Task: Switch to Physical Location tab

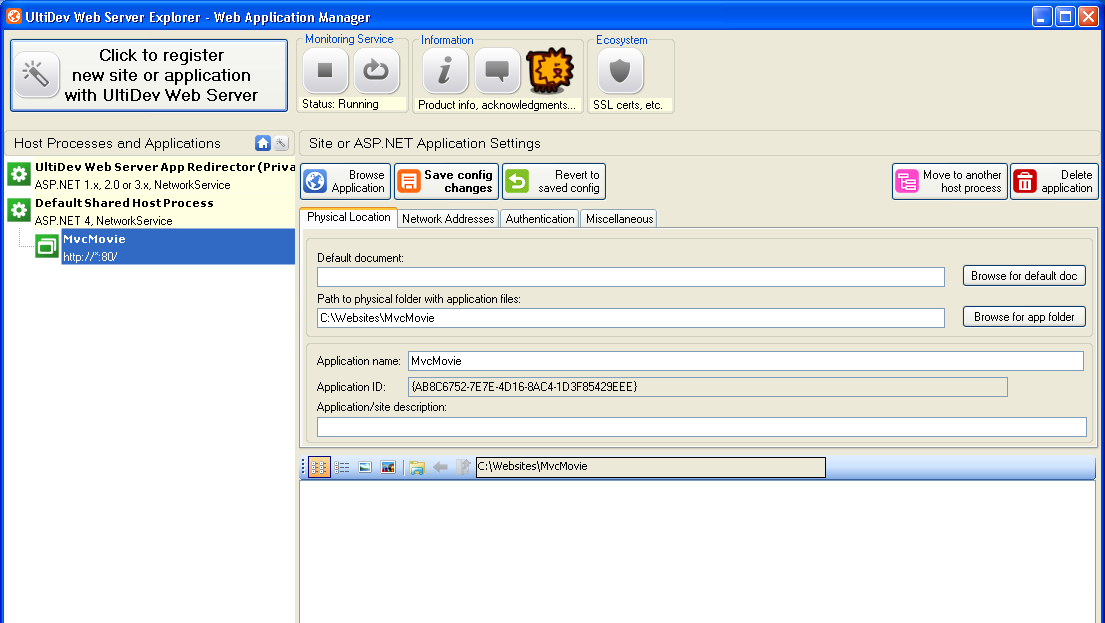Action: pyautogui.click(x=348, y=217)
